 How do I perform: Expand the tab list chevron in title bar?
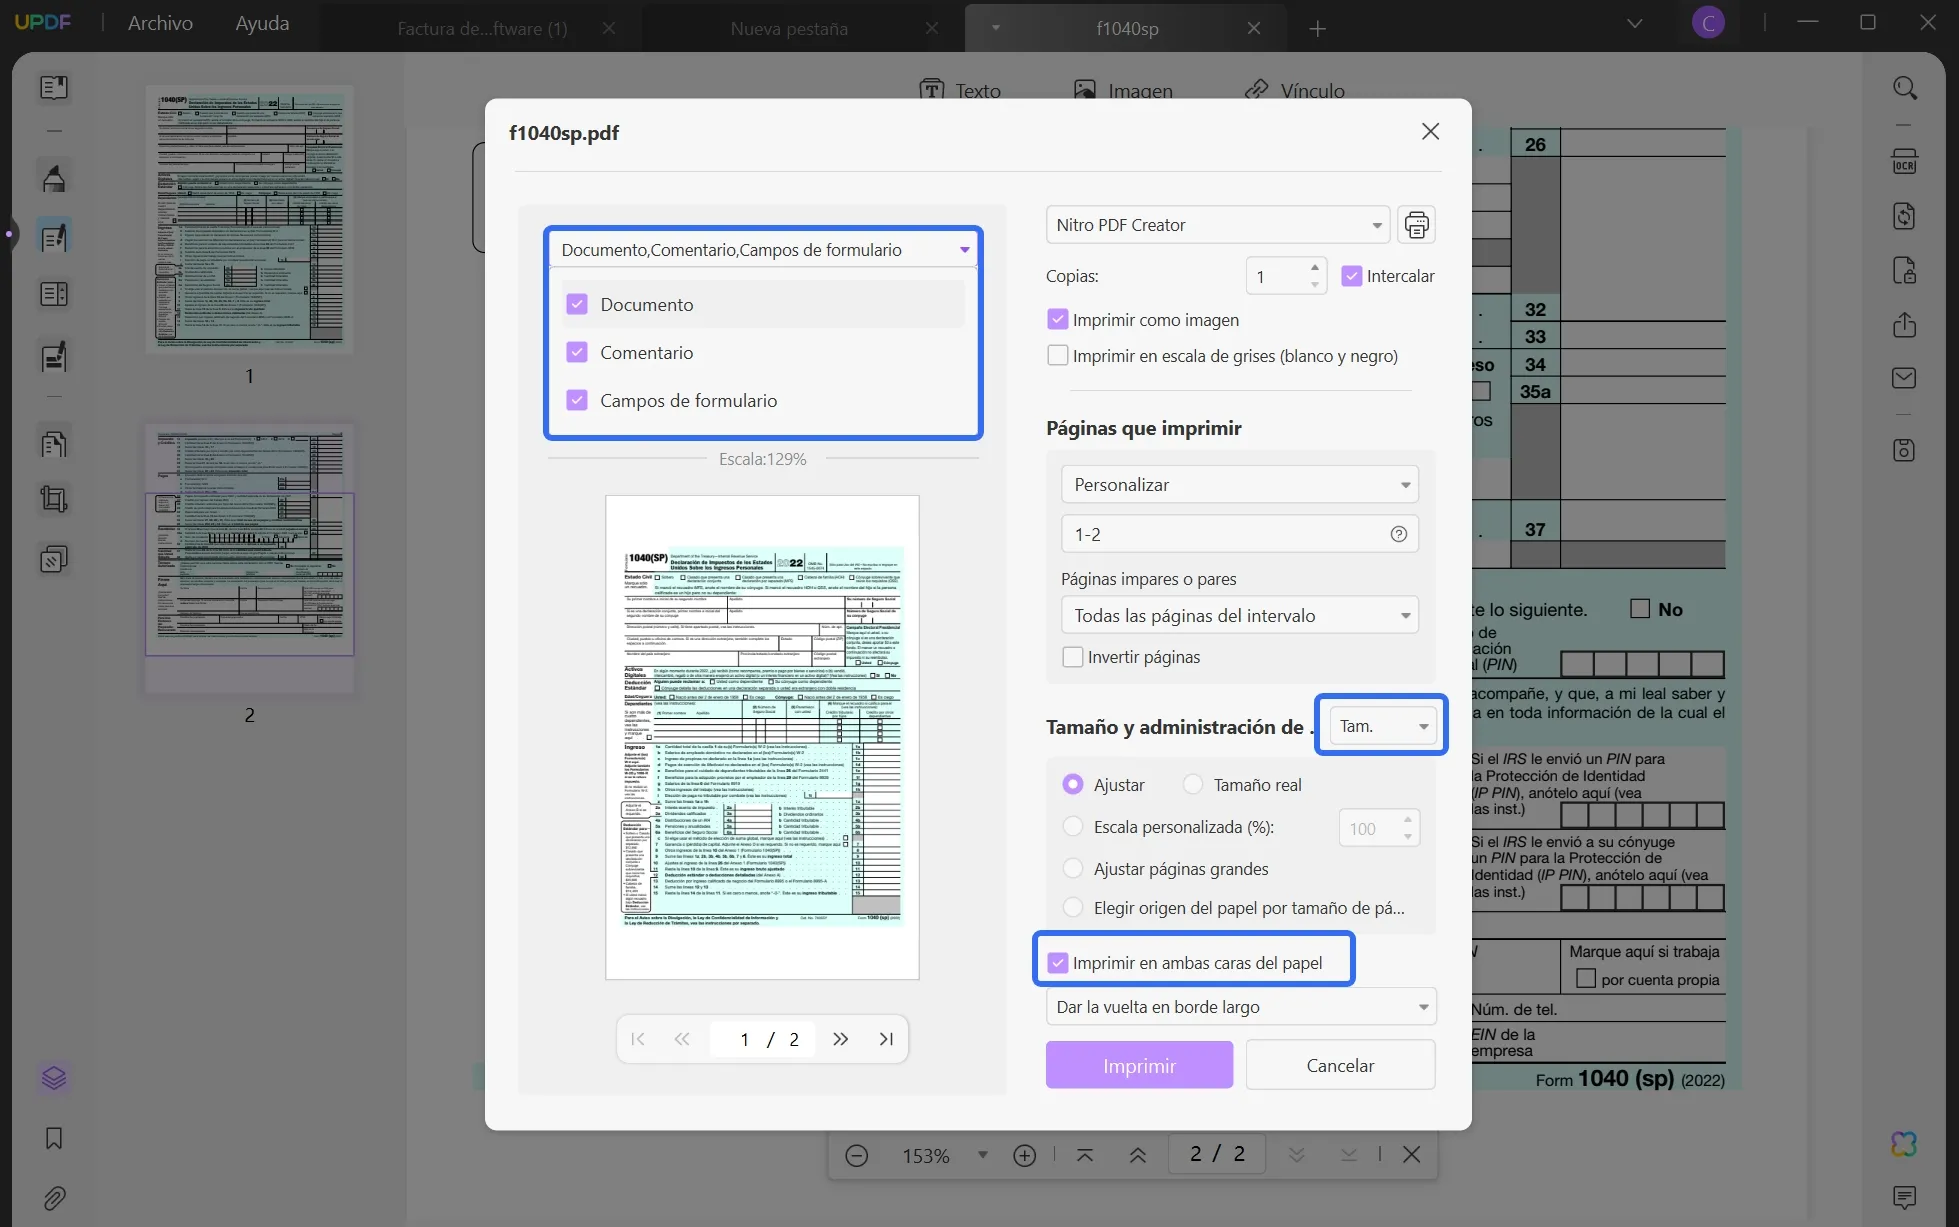pyautogui.click(x=1635, y=24)
